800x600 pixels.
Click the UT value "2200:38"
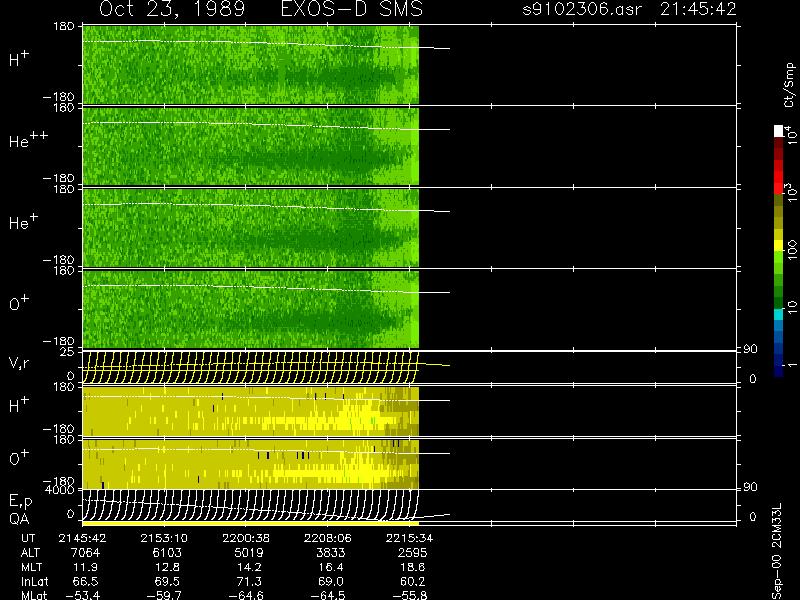[245, 538]
